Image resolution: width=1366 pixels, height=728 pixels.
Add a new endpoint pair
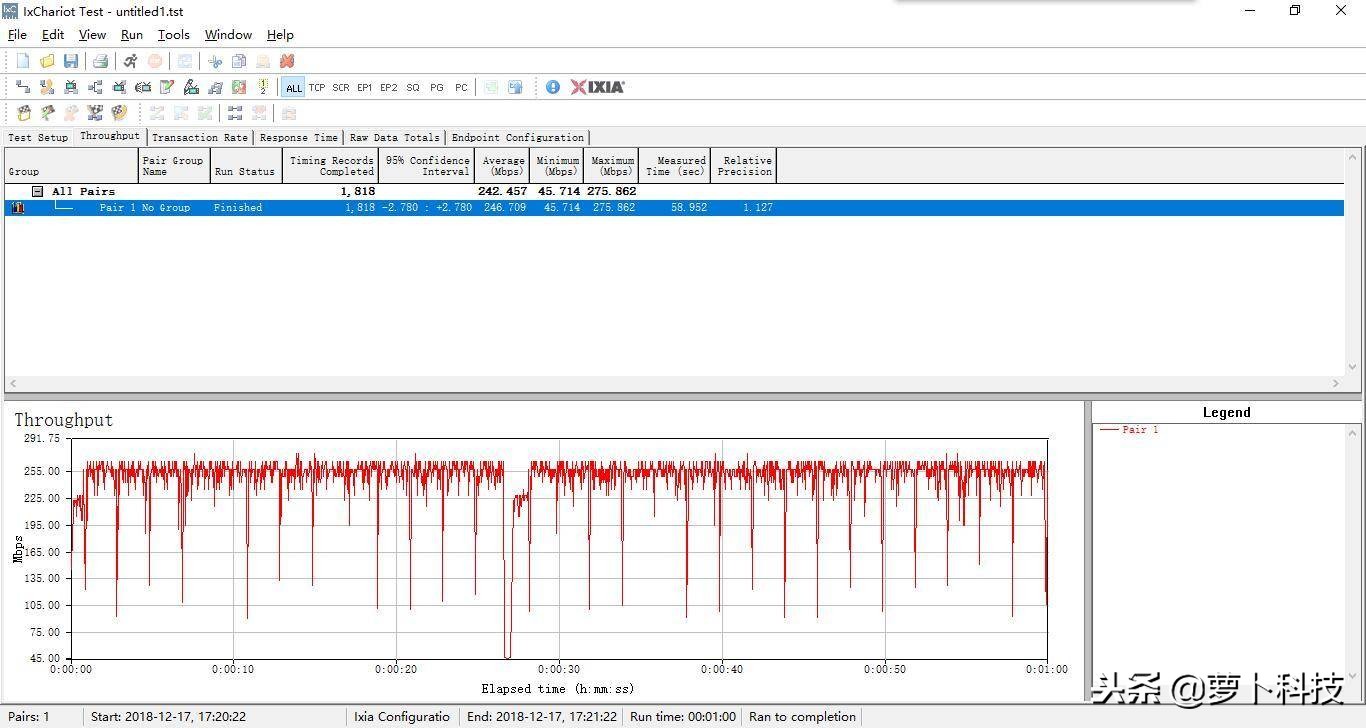coord(21,87)
